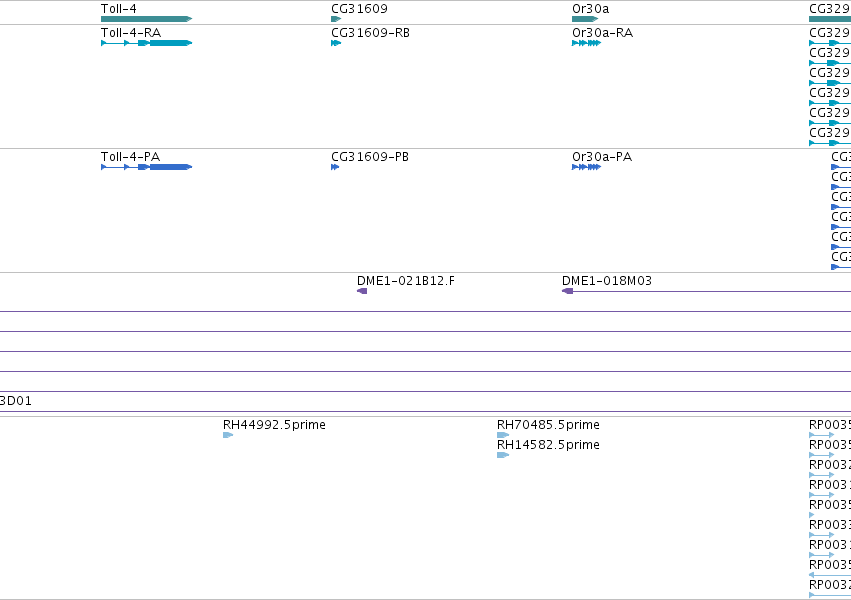Select the RH44992.5prime EST arrow

(228, 435)
